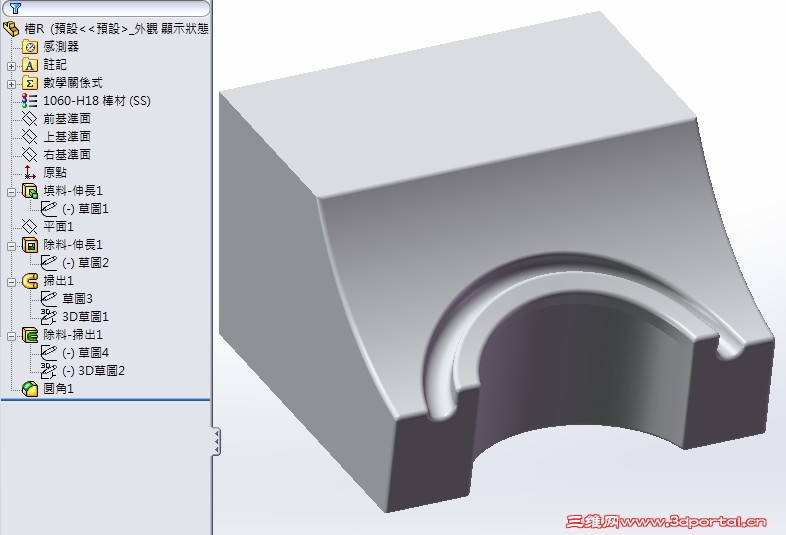
Task: Click the 草圖2 sketch icon
Action: coord(49,263)
